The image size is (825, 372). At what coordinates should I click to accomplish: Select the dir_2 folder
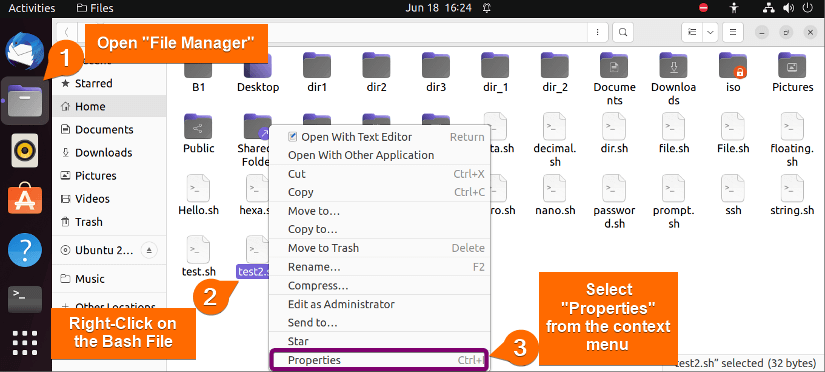tap(555, 73)
